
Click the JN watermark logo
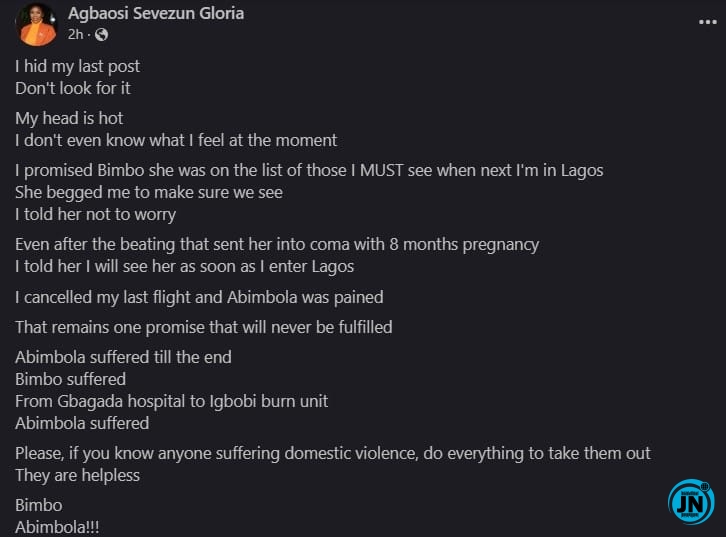pyautogui.click(x=691, y=502)
